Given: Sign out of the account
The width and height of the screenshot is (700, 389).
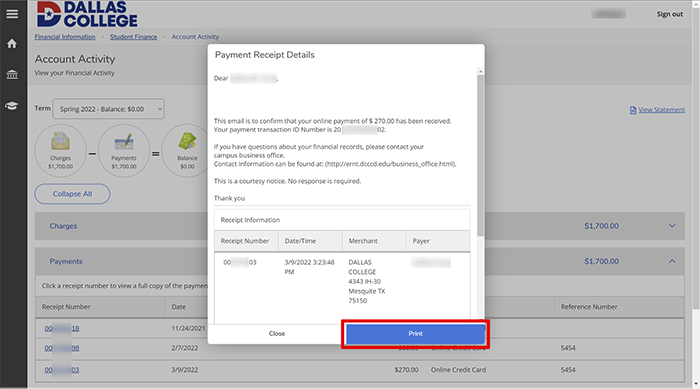Looking at the screenshot, I should (669, 14).
